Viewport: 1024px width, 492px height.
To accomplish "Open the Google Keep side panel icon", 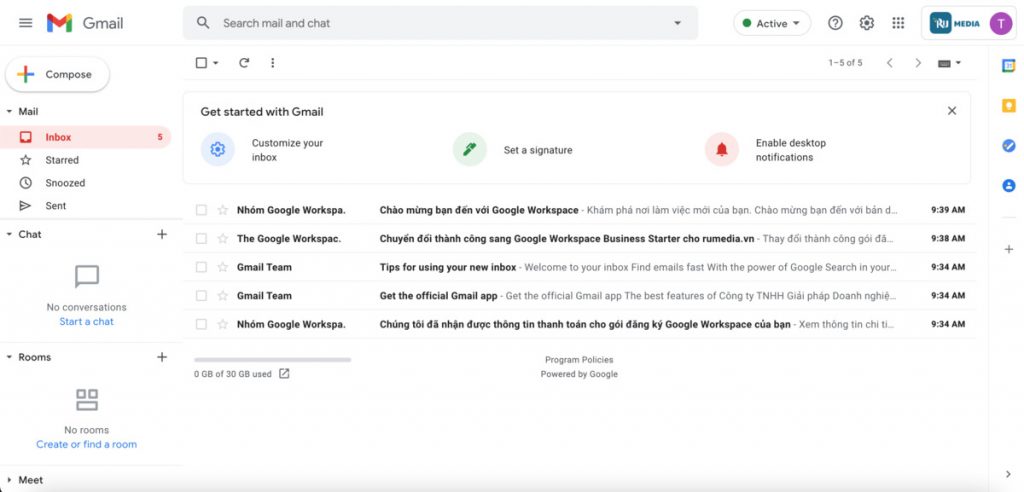I will point(1009,106).
